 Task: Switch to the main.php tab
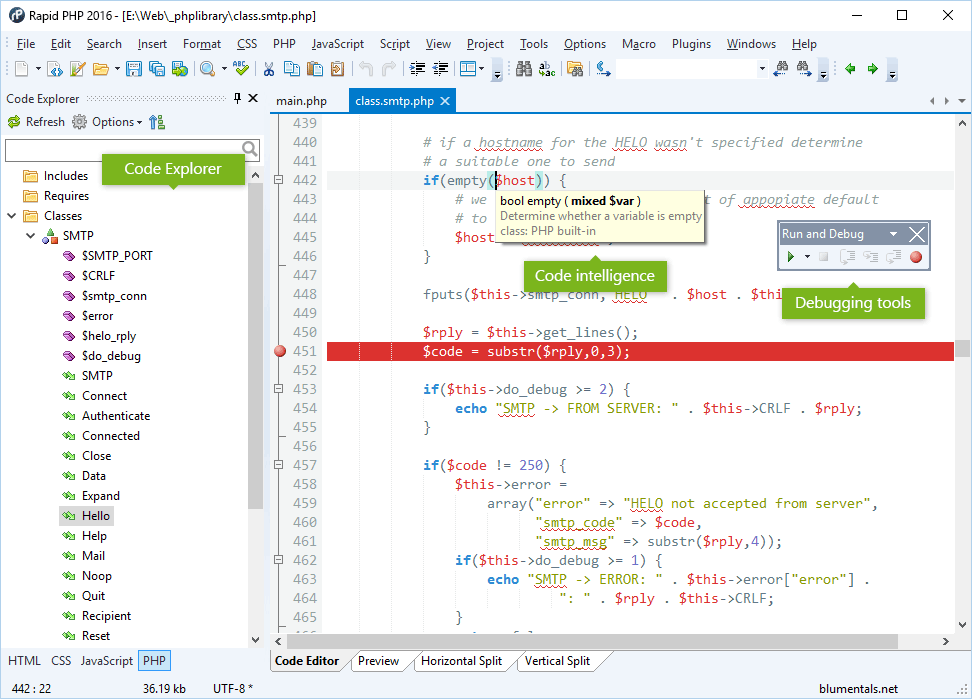click(x=301, y=100)
